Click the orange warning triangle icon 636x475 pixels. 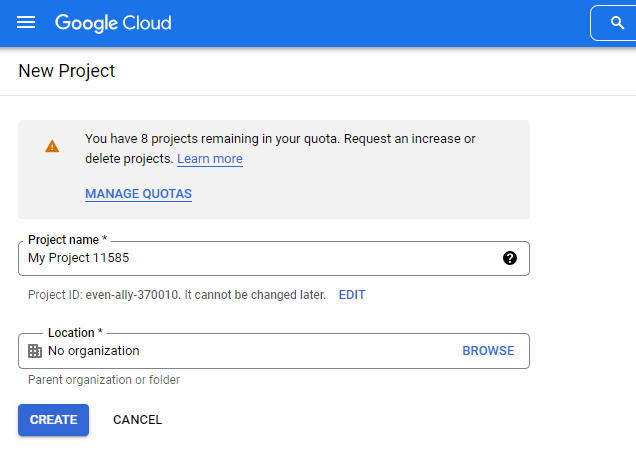(x=52, y=146)
